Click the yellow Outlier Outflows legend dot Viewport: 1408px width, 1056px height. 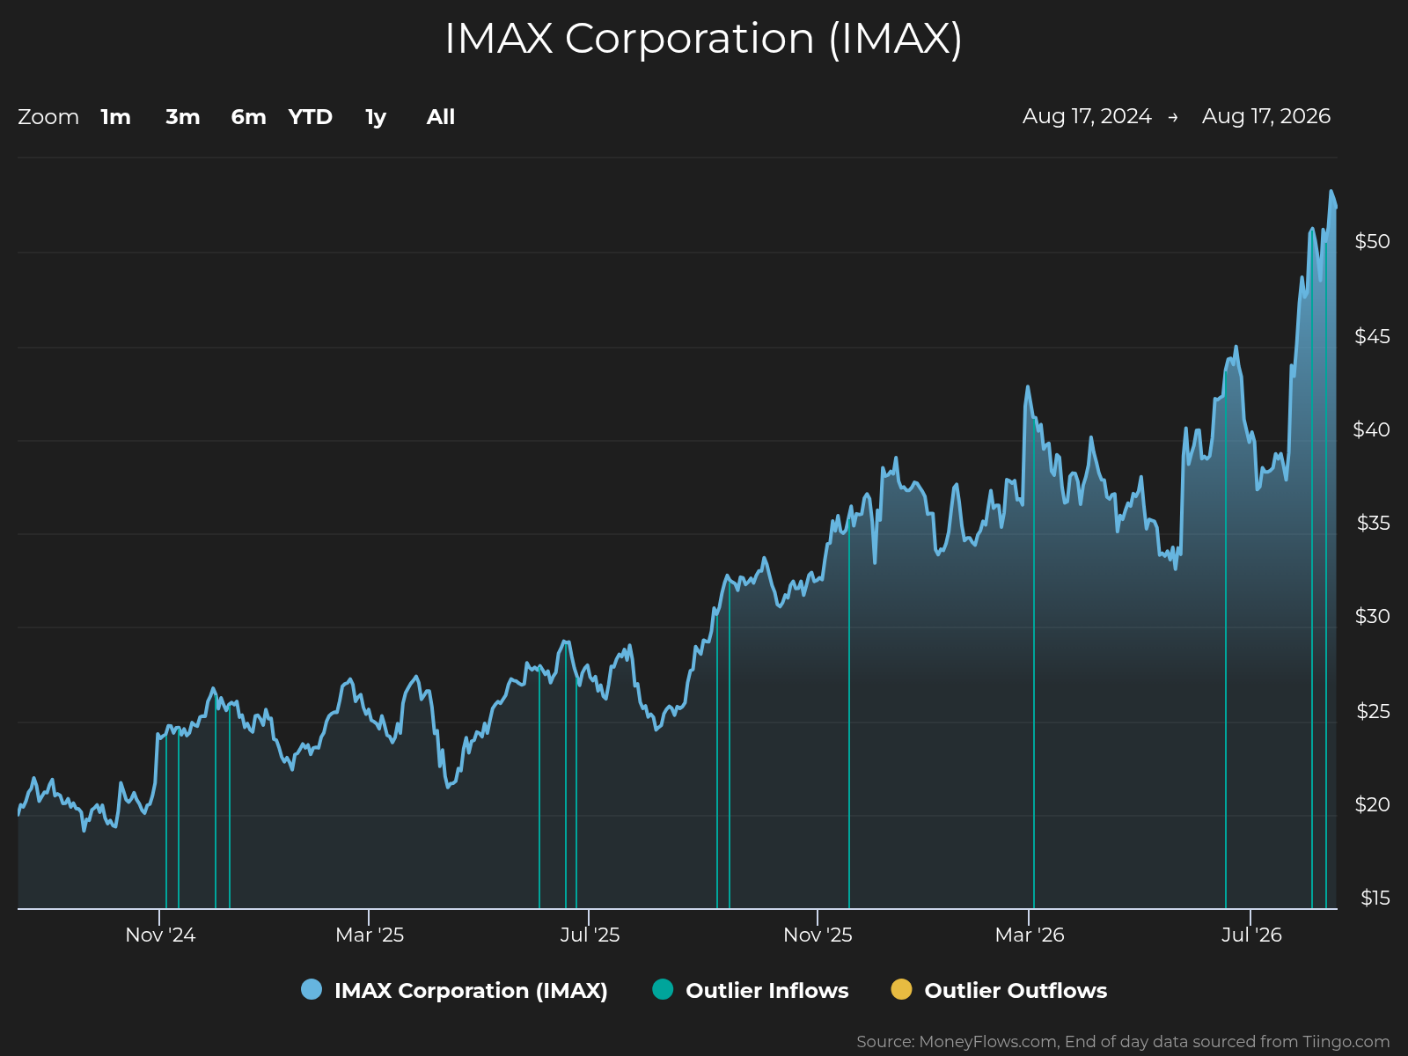[902, 990]
